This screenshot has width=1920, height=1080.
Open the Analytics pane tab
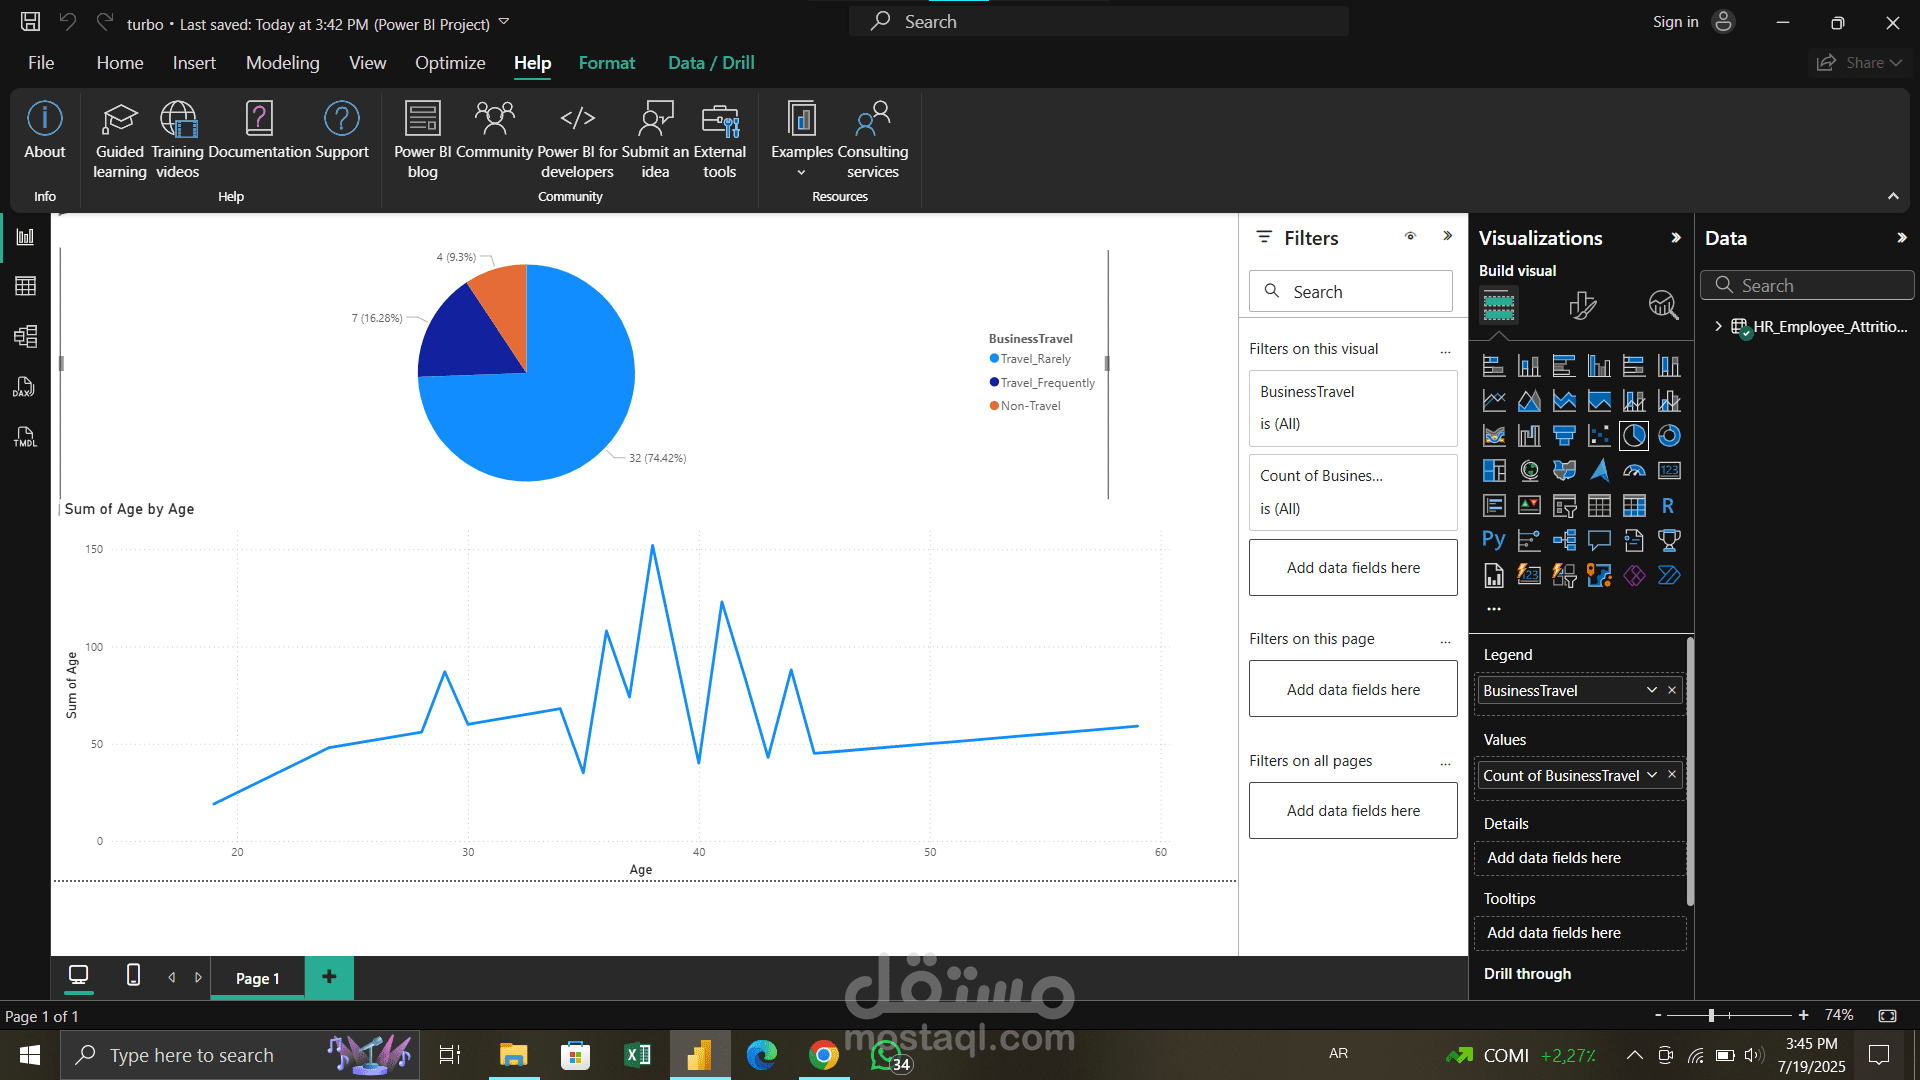(x=1664, y=305)
